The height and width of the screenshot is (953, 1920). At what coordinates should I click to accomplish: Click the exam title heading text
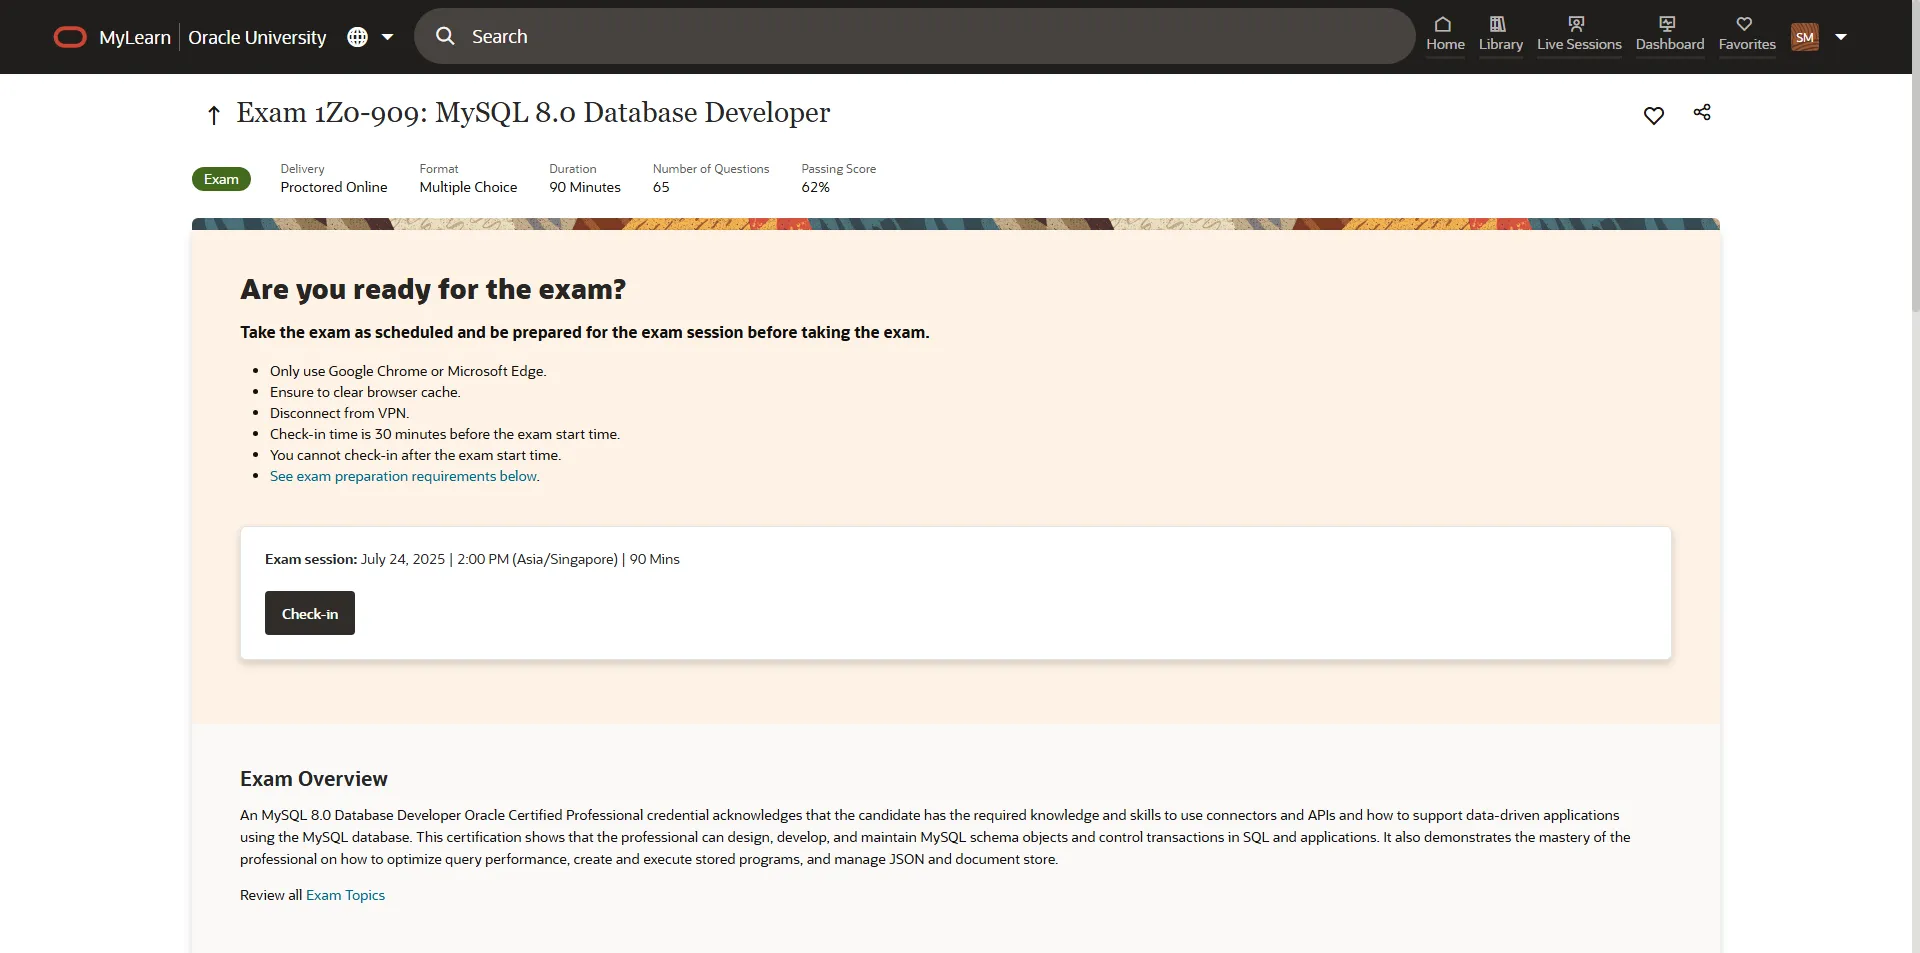click(533, 113)
